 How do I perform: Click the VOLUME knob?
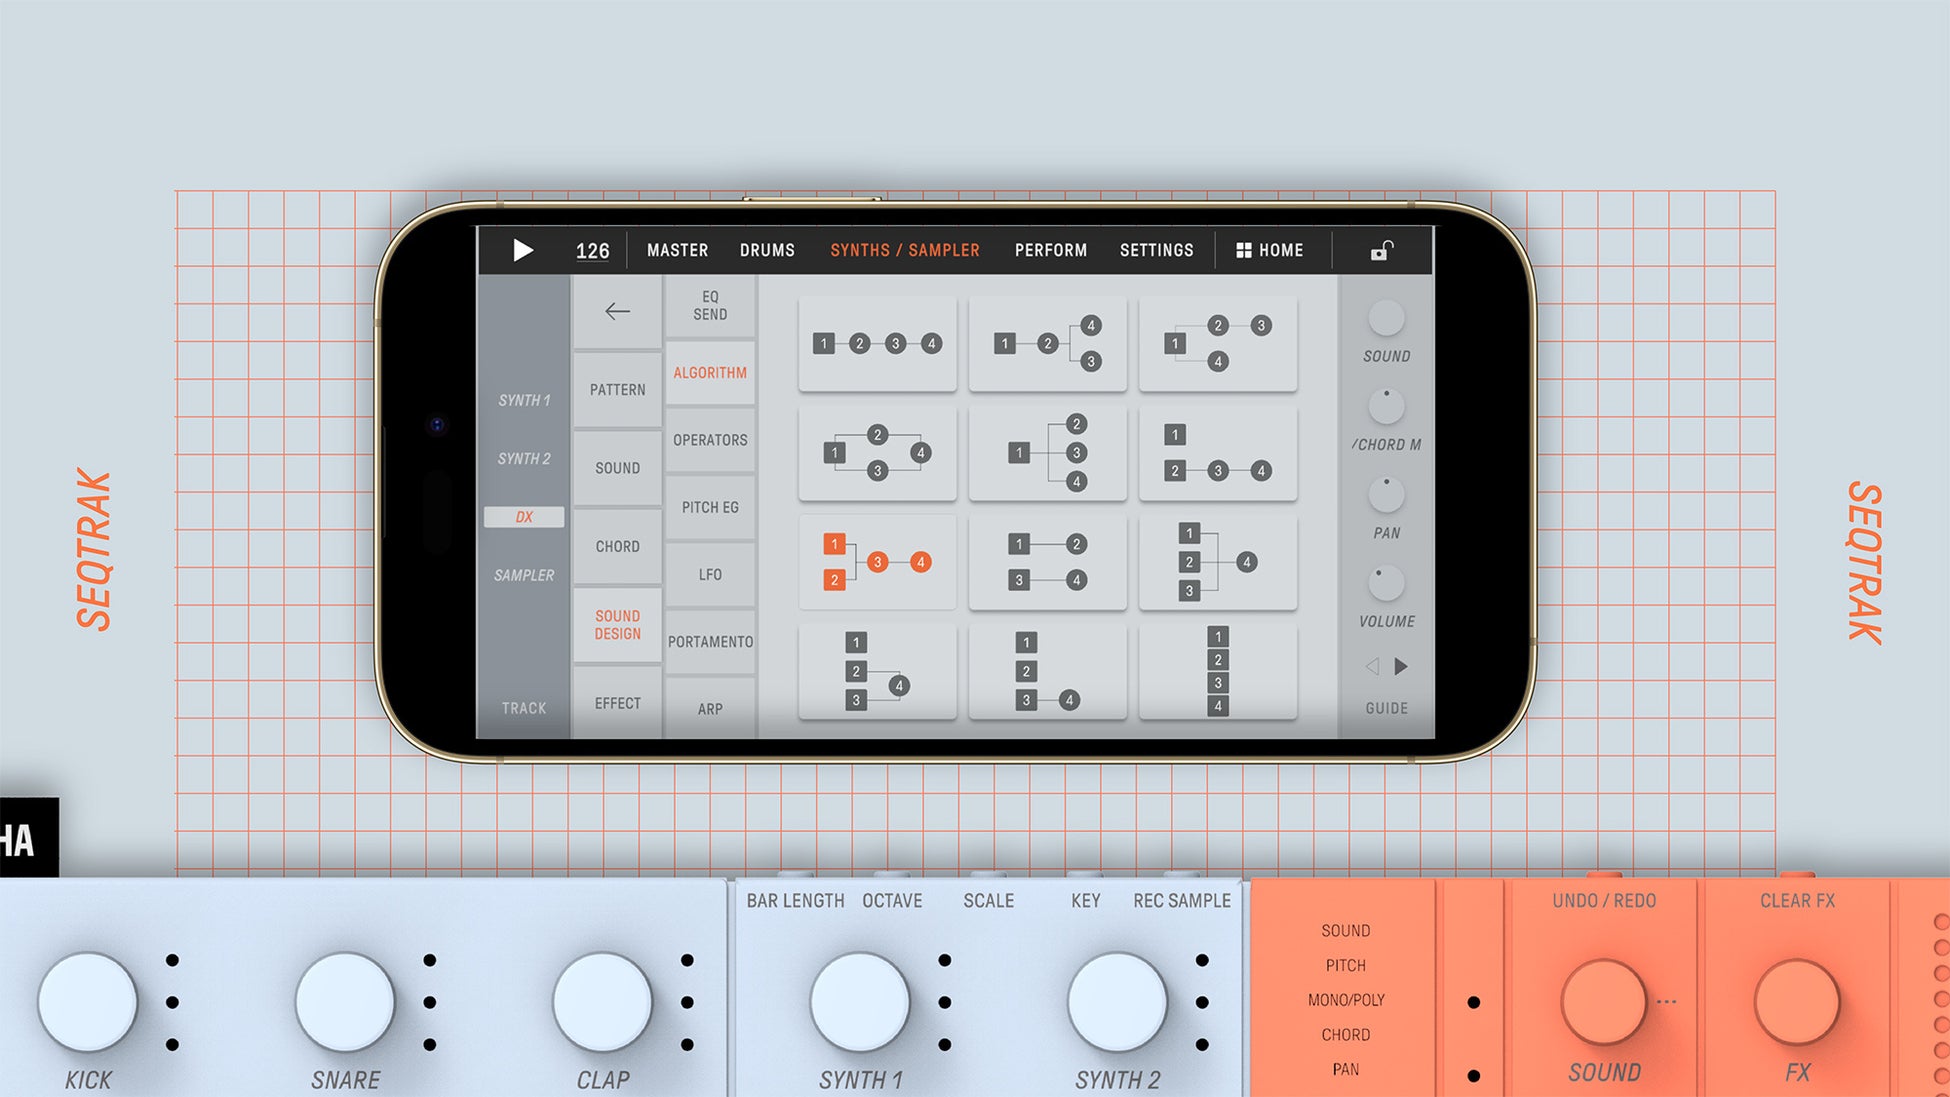(x=1385, y=583)
